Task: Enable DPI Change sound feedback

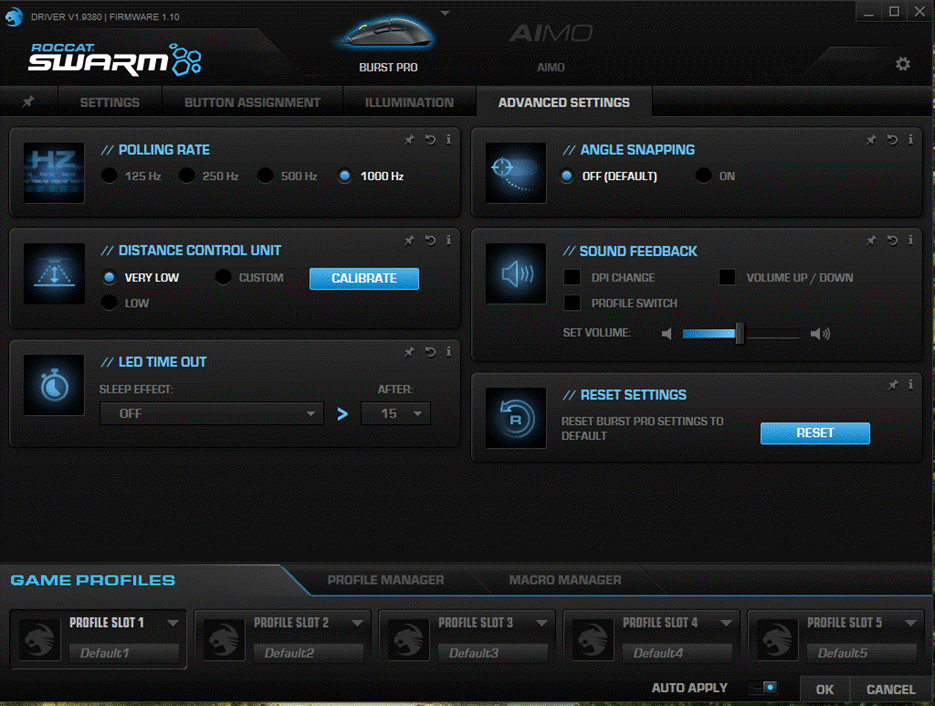Action: click(572, 277)
